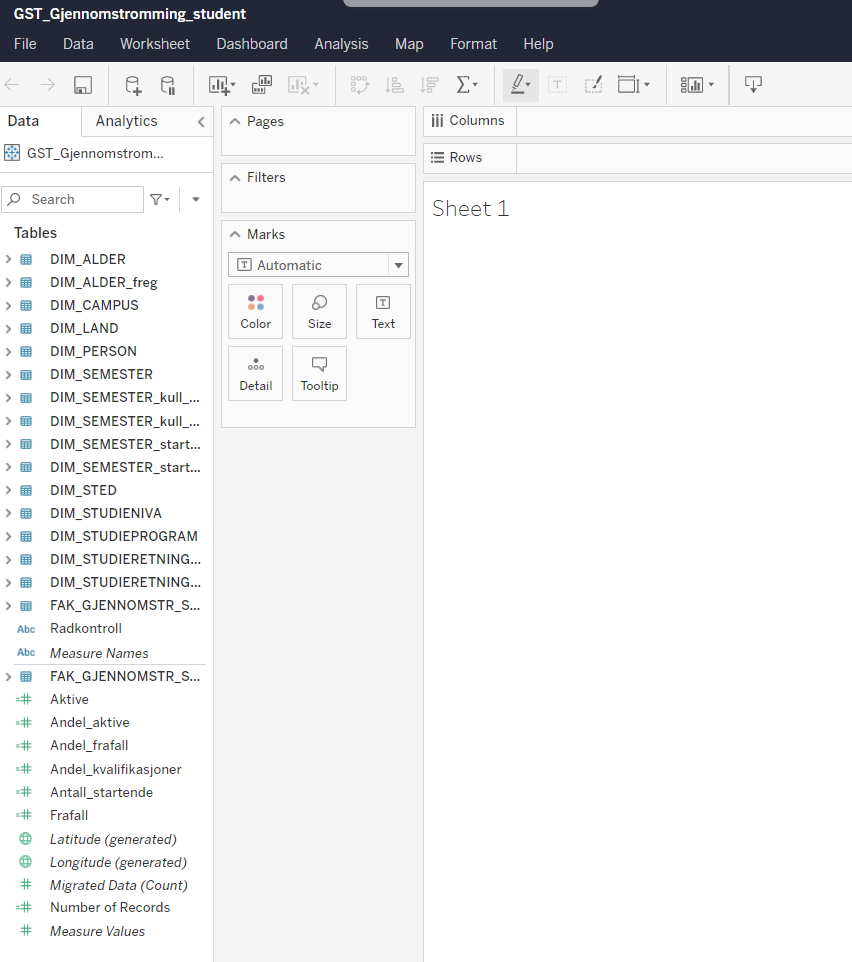
Task: Collapse the Filters card
Action: (235, 177)
